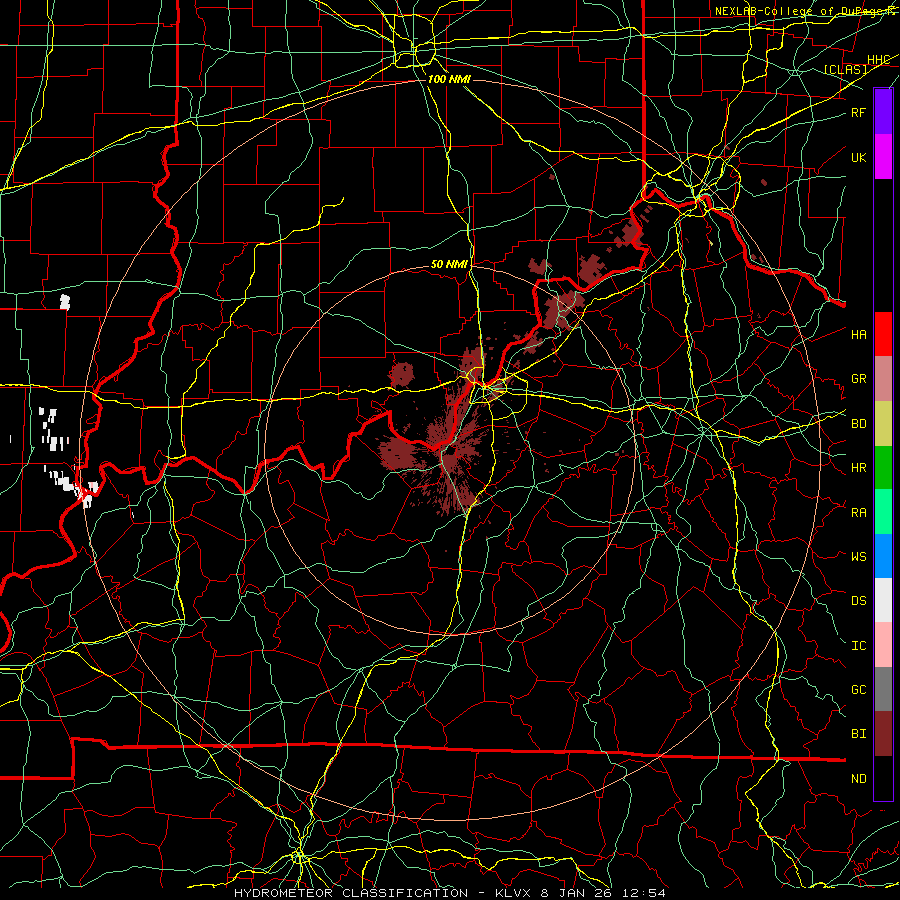
Task: Click the WS legend label
Action: point(859,557)
